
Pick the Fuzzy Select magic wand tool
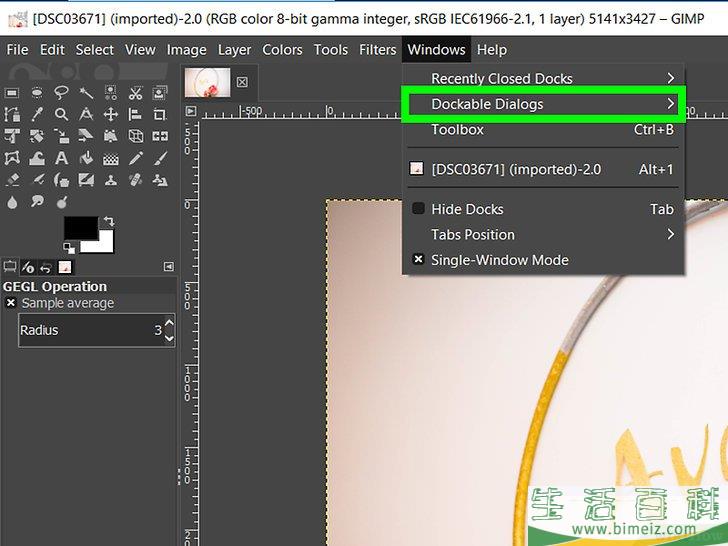click(x=86, y=92)
